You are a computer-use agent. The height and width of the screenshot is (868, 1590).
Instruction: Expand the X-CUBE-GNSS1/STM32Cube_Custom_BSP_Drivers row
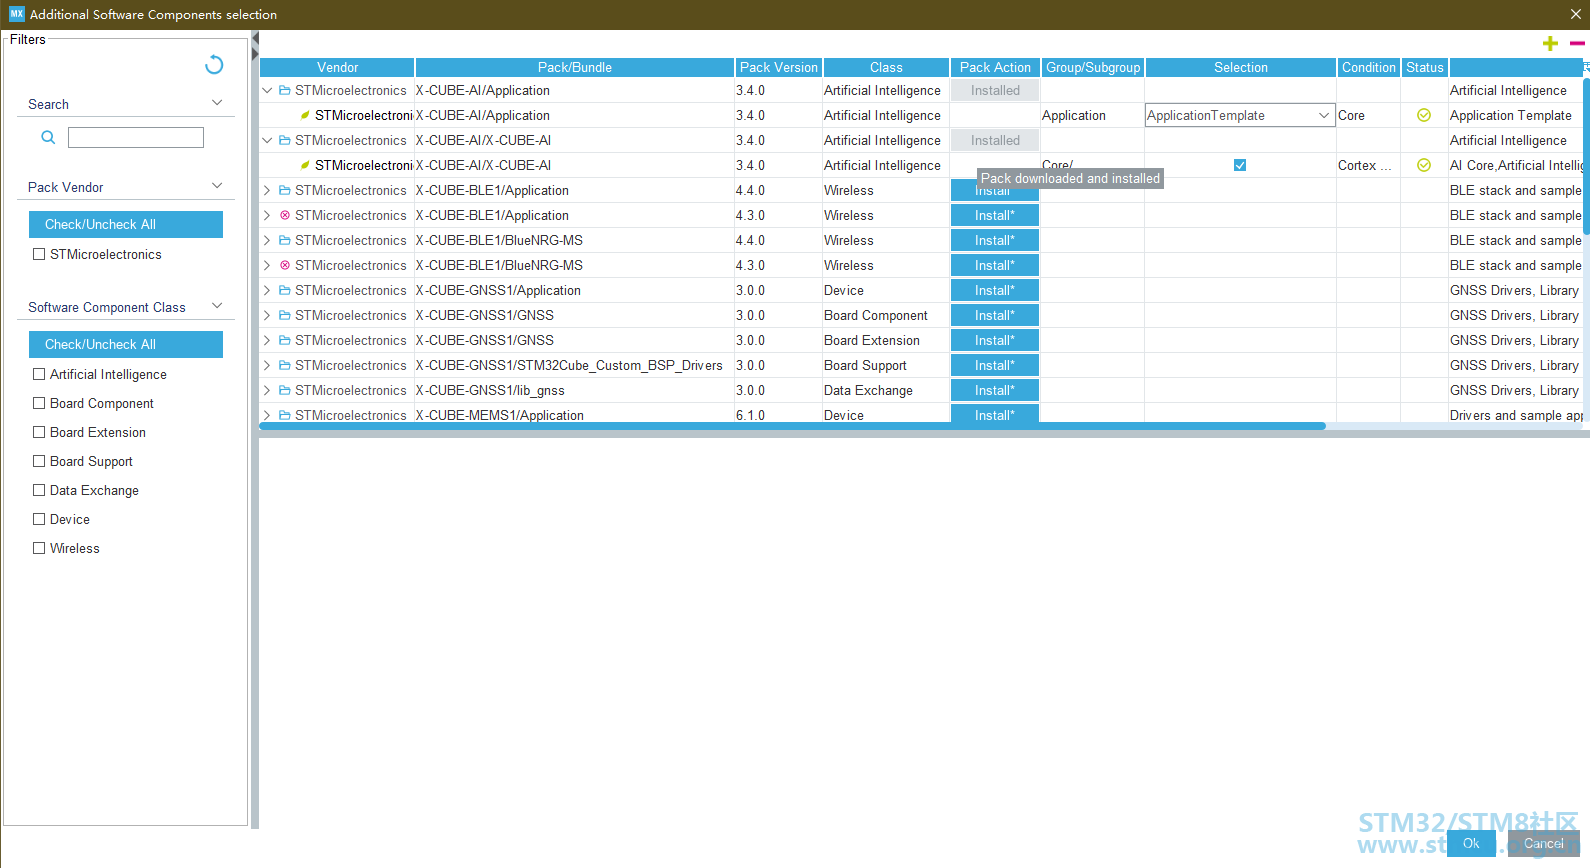click(x=267, y=365)
